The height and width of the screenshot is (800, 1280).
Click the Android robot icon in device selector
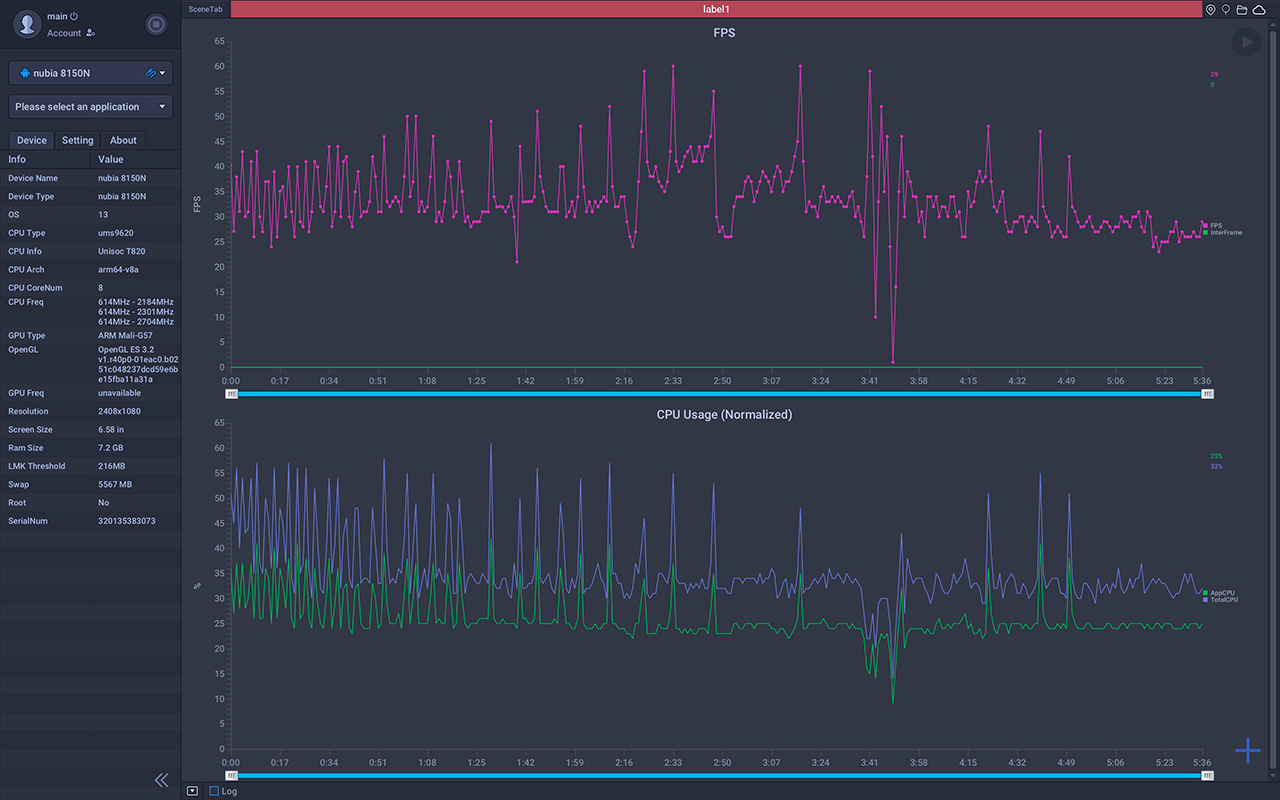coord(24,73)
